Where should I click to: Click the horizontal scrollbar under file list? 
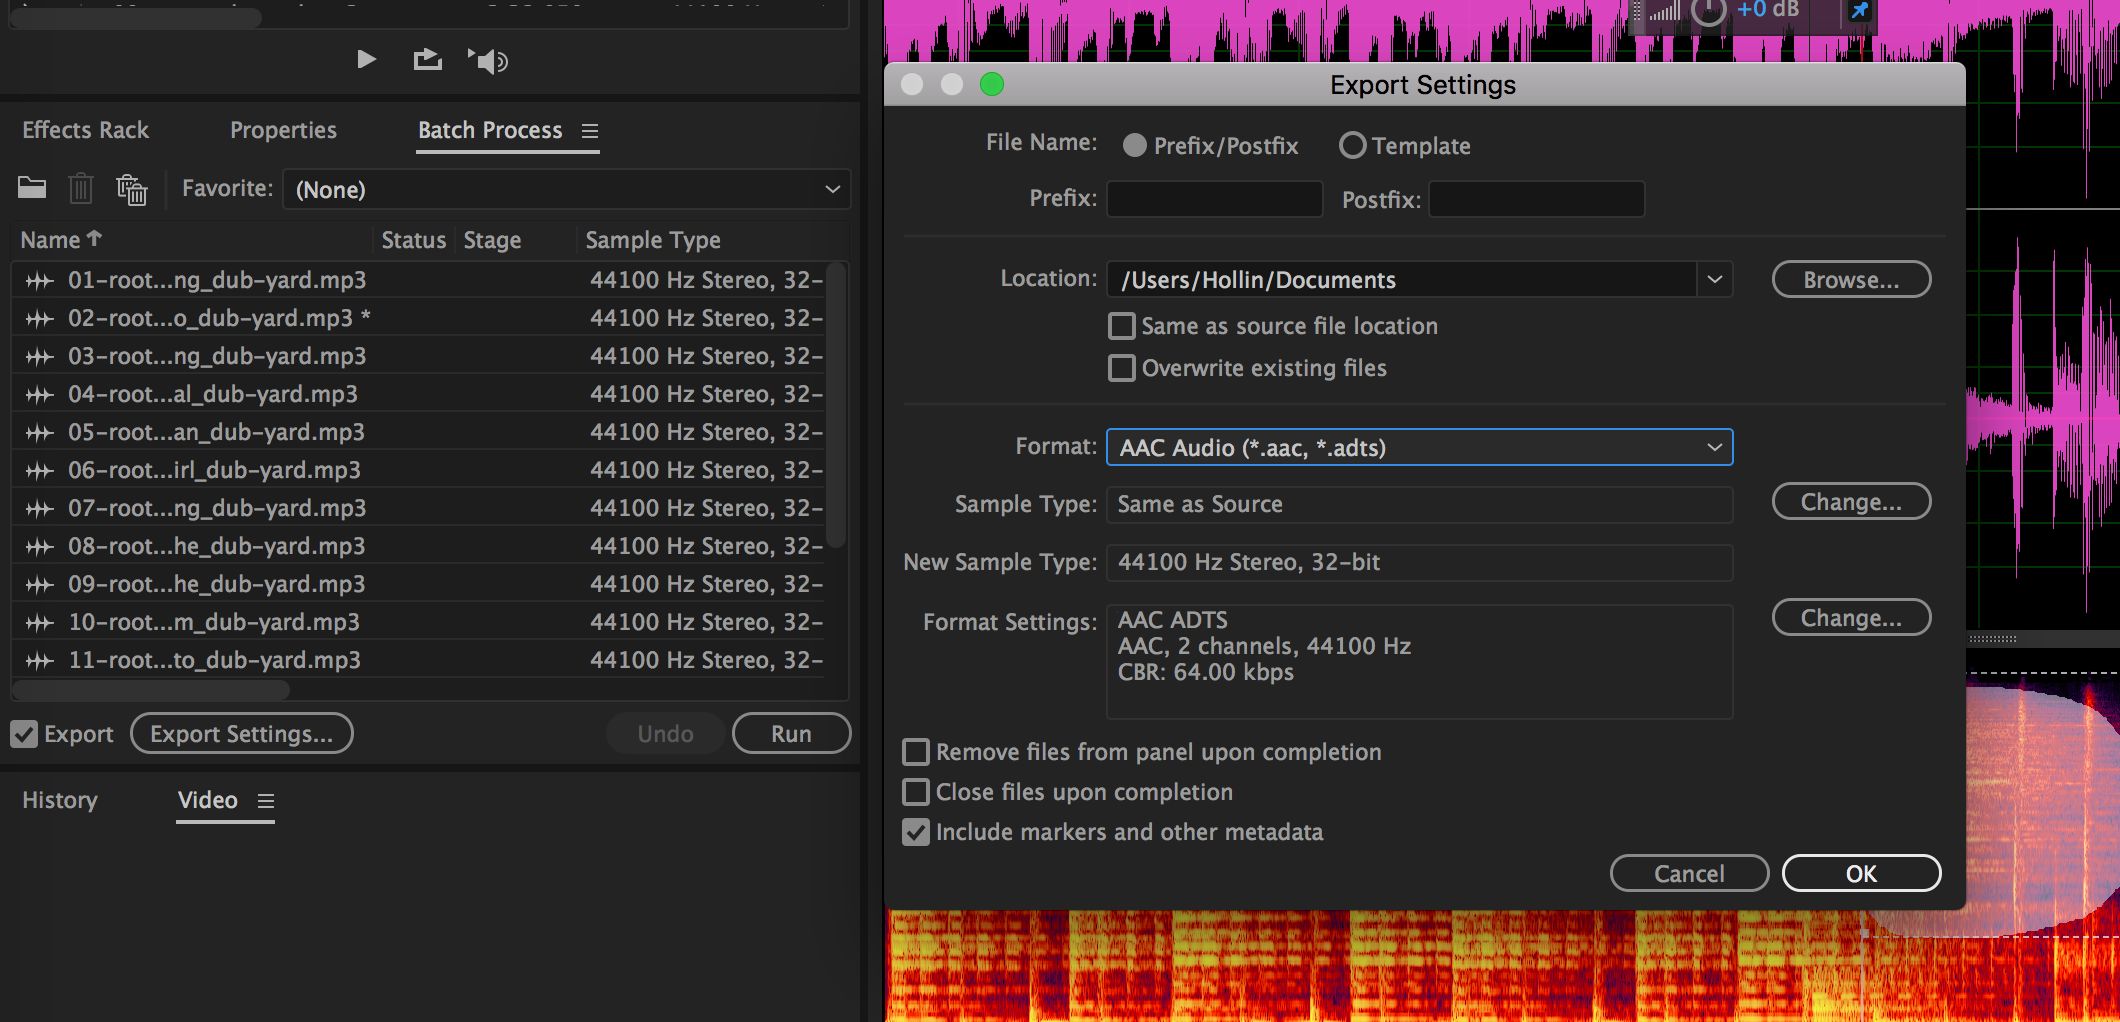151,690
